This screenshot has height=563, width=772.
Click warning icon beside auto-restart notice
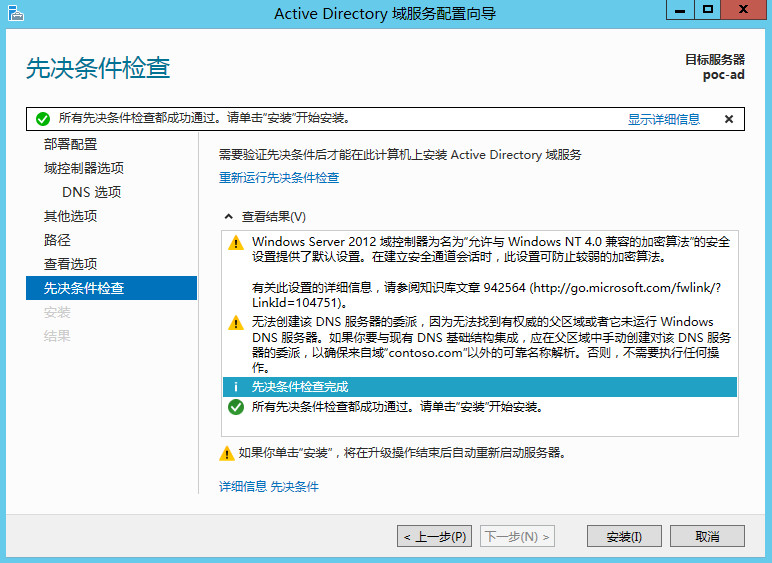[x=226, y=453]
